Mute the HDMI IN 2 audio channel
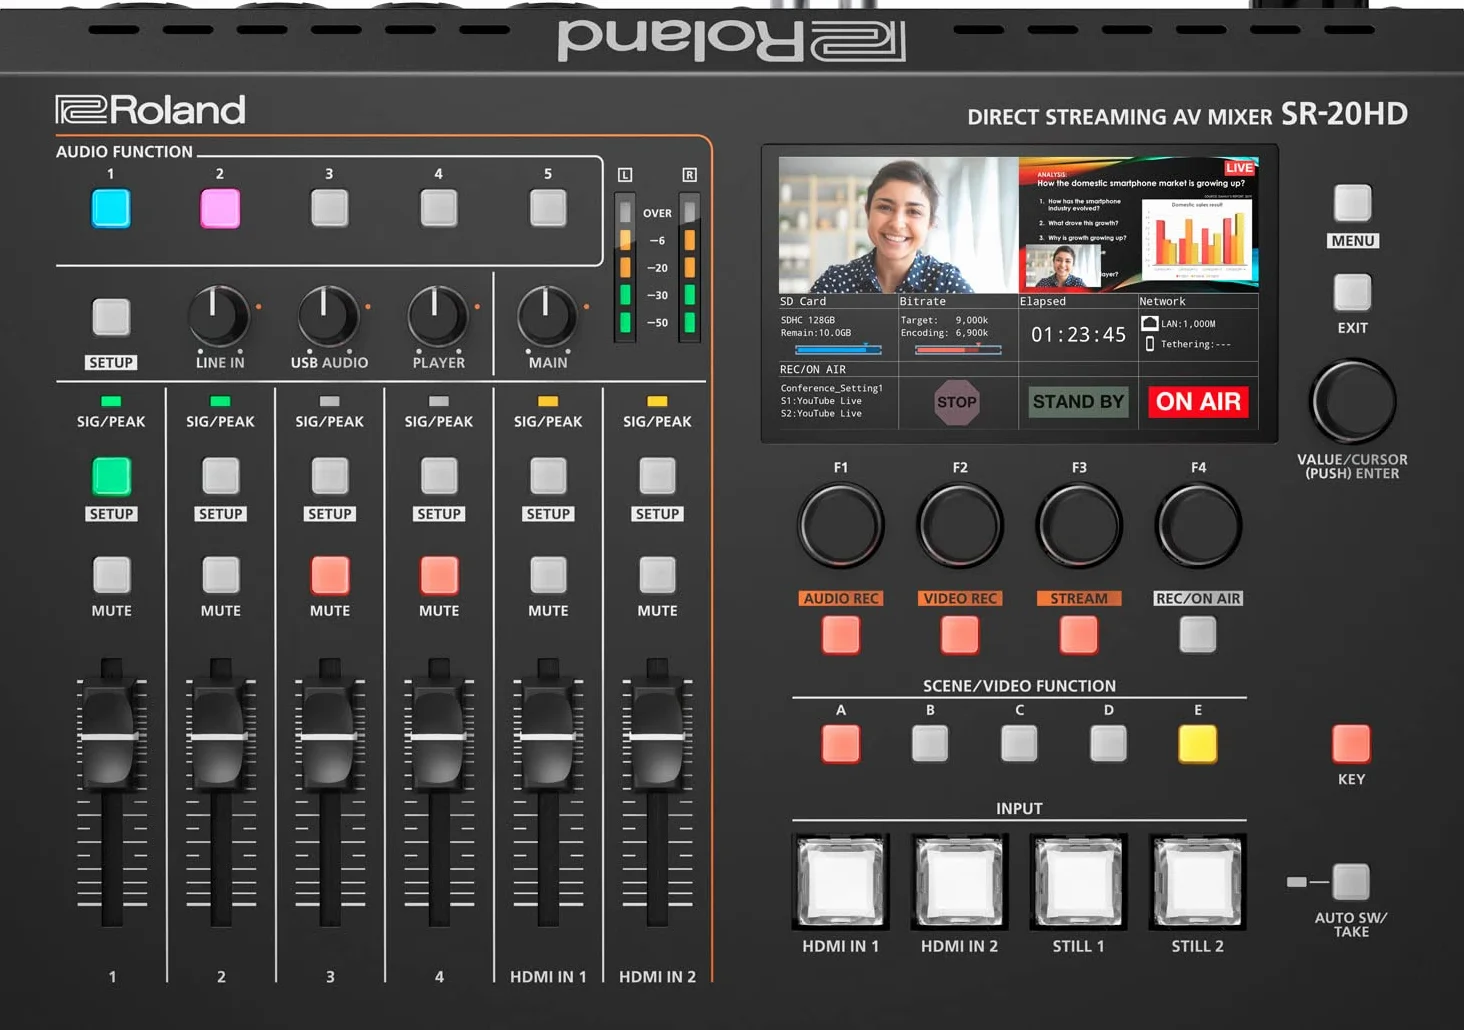1464x1030 pixels. (x=657, y=575)
